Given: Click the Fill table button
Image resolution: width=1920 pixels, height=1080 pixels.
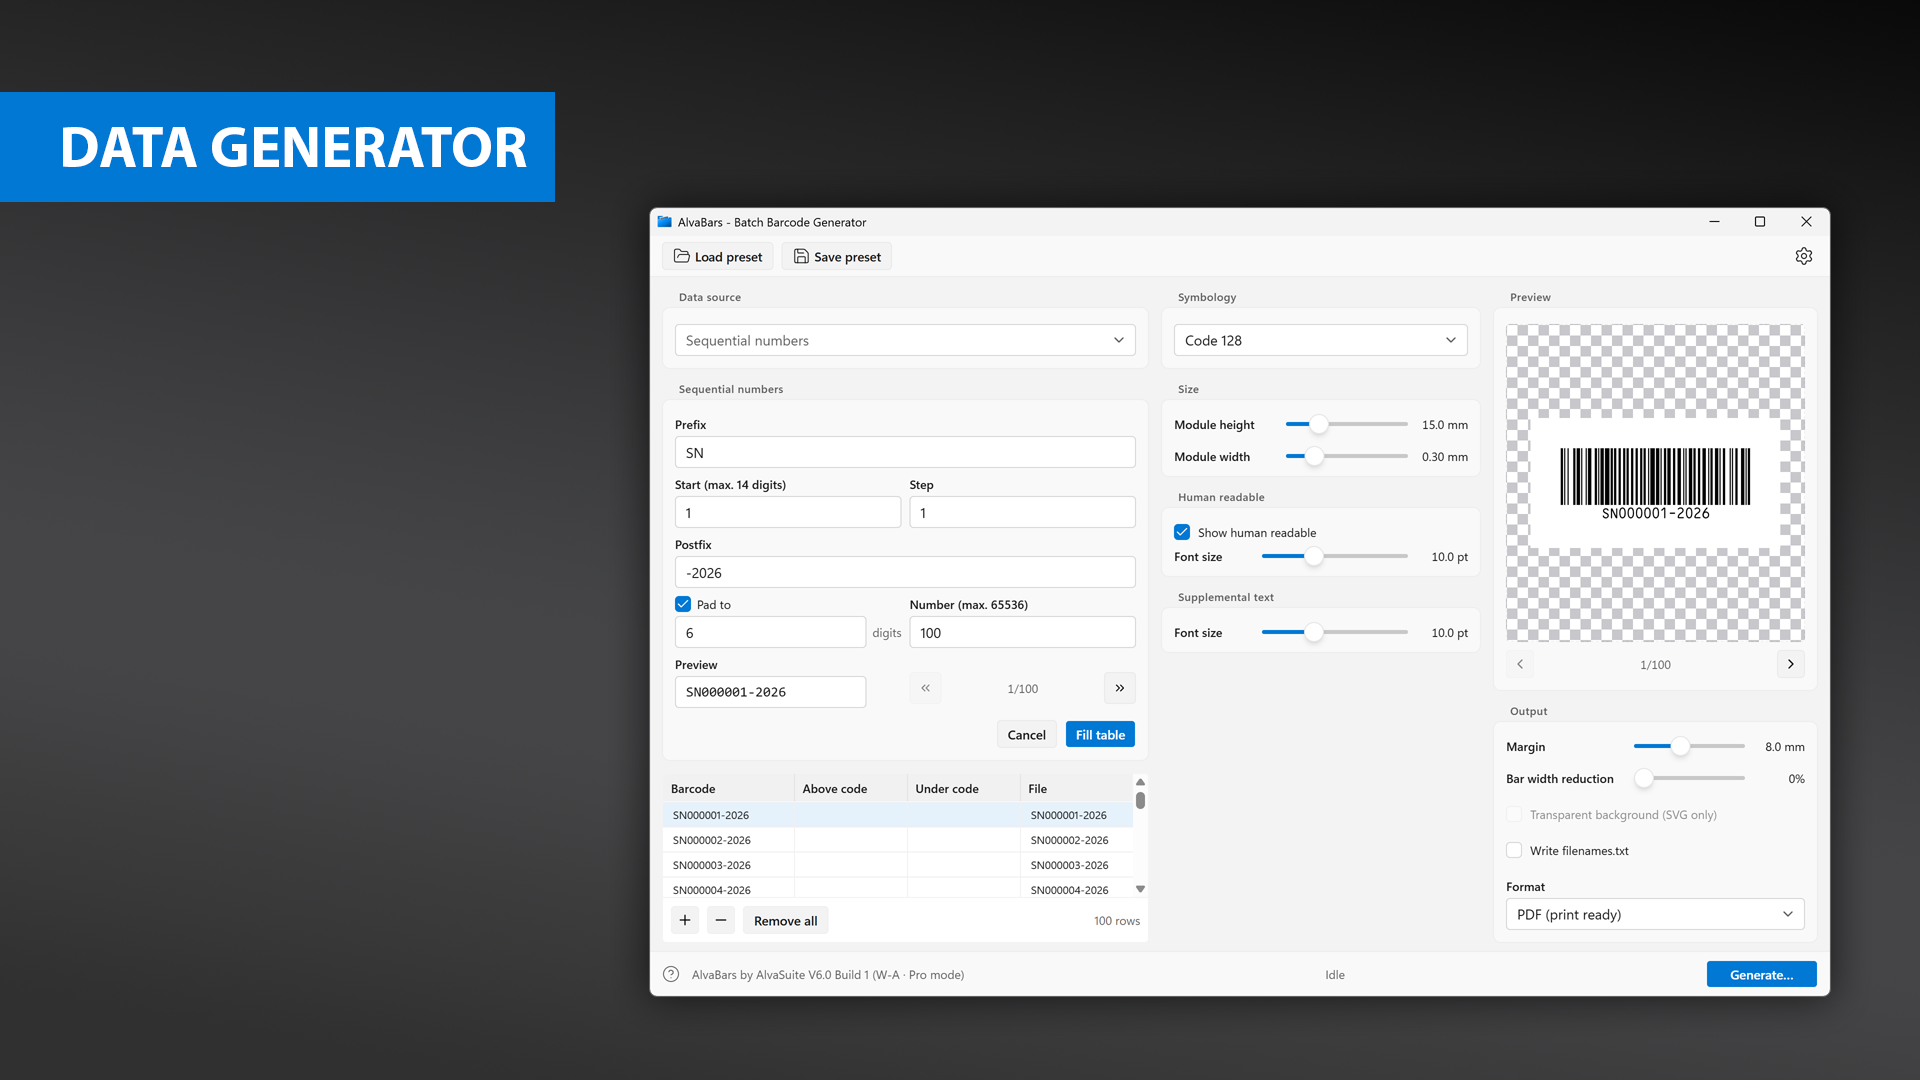Looking at the screenshot, I should tap(1100, 735).
